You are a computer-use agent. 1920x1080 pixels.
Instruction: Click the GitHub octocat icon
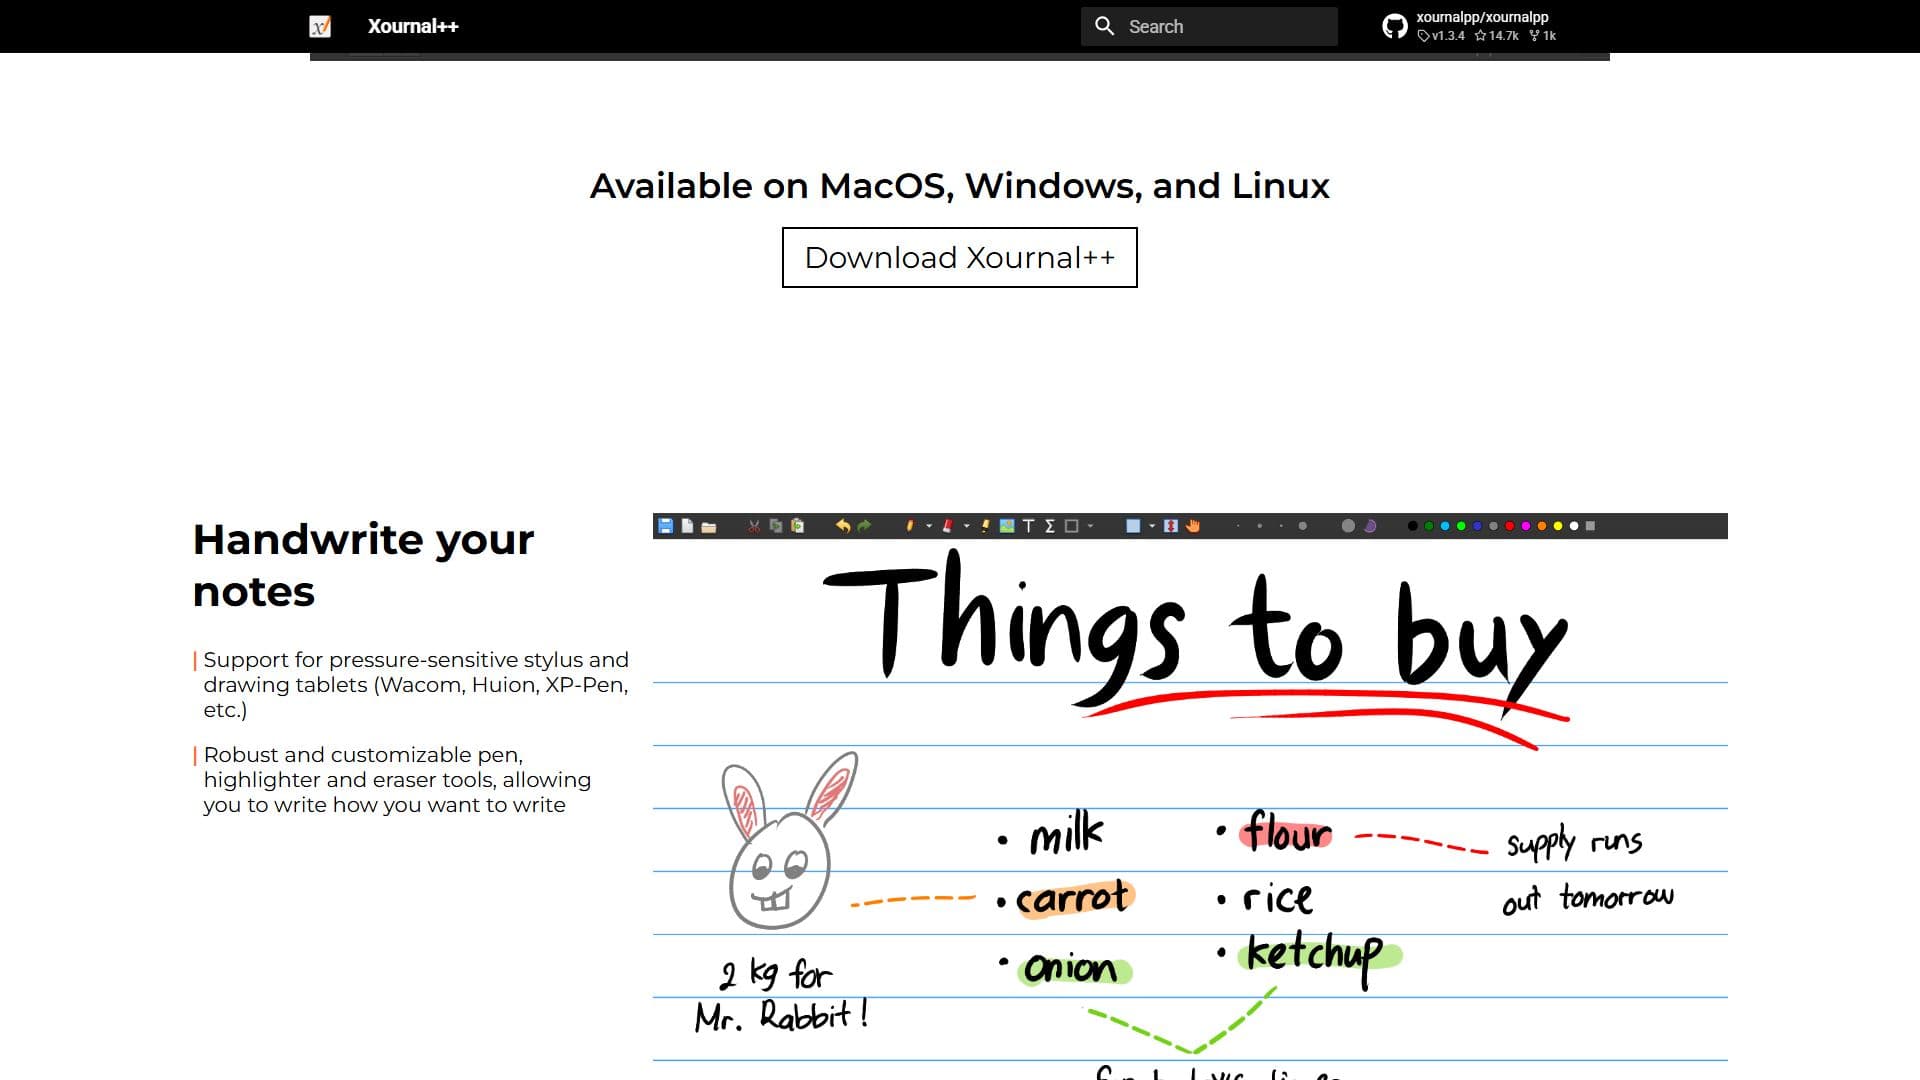(x=1394, y=26)
